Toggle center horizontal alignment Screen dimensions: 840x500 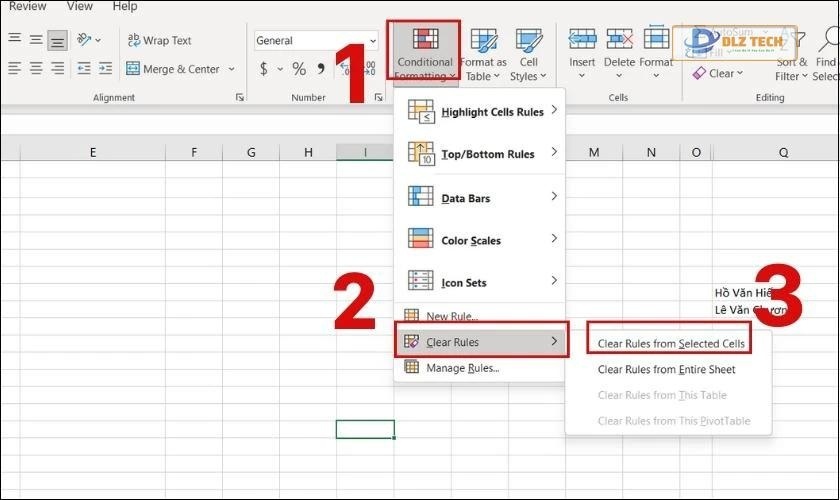37,69
